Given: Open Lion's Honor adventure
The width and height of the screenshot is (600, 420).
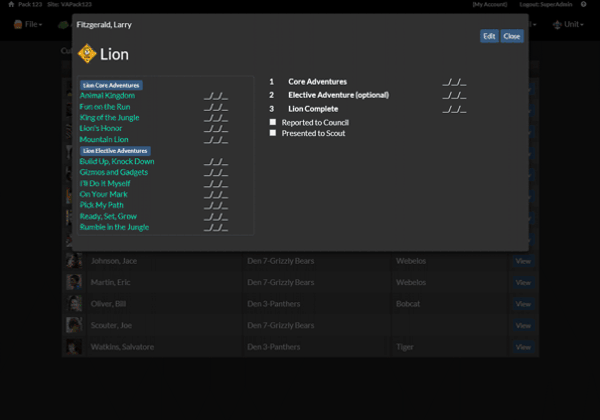Looking at the screenshot, I should tap(101, 128).
